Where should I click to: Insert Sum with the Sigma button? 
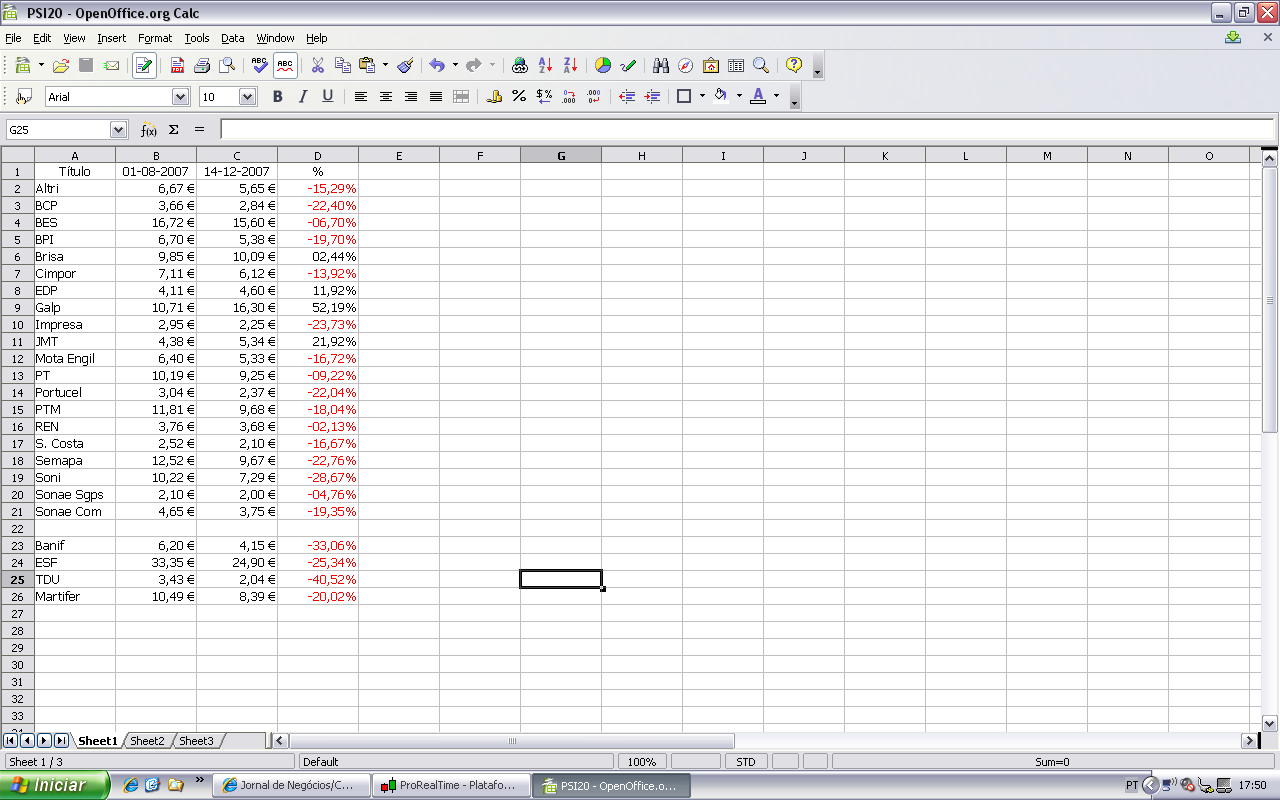pyautogui.click(x=174, y=130)
